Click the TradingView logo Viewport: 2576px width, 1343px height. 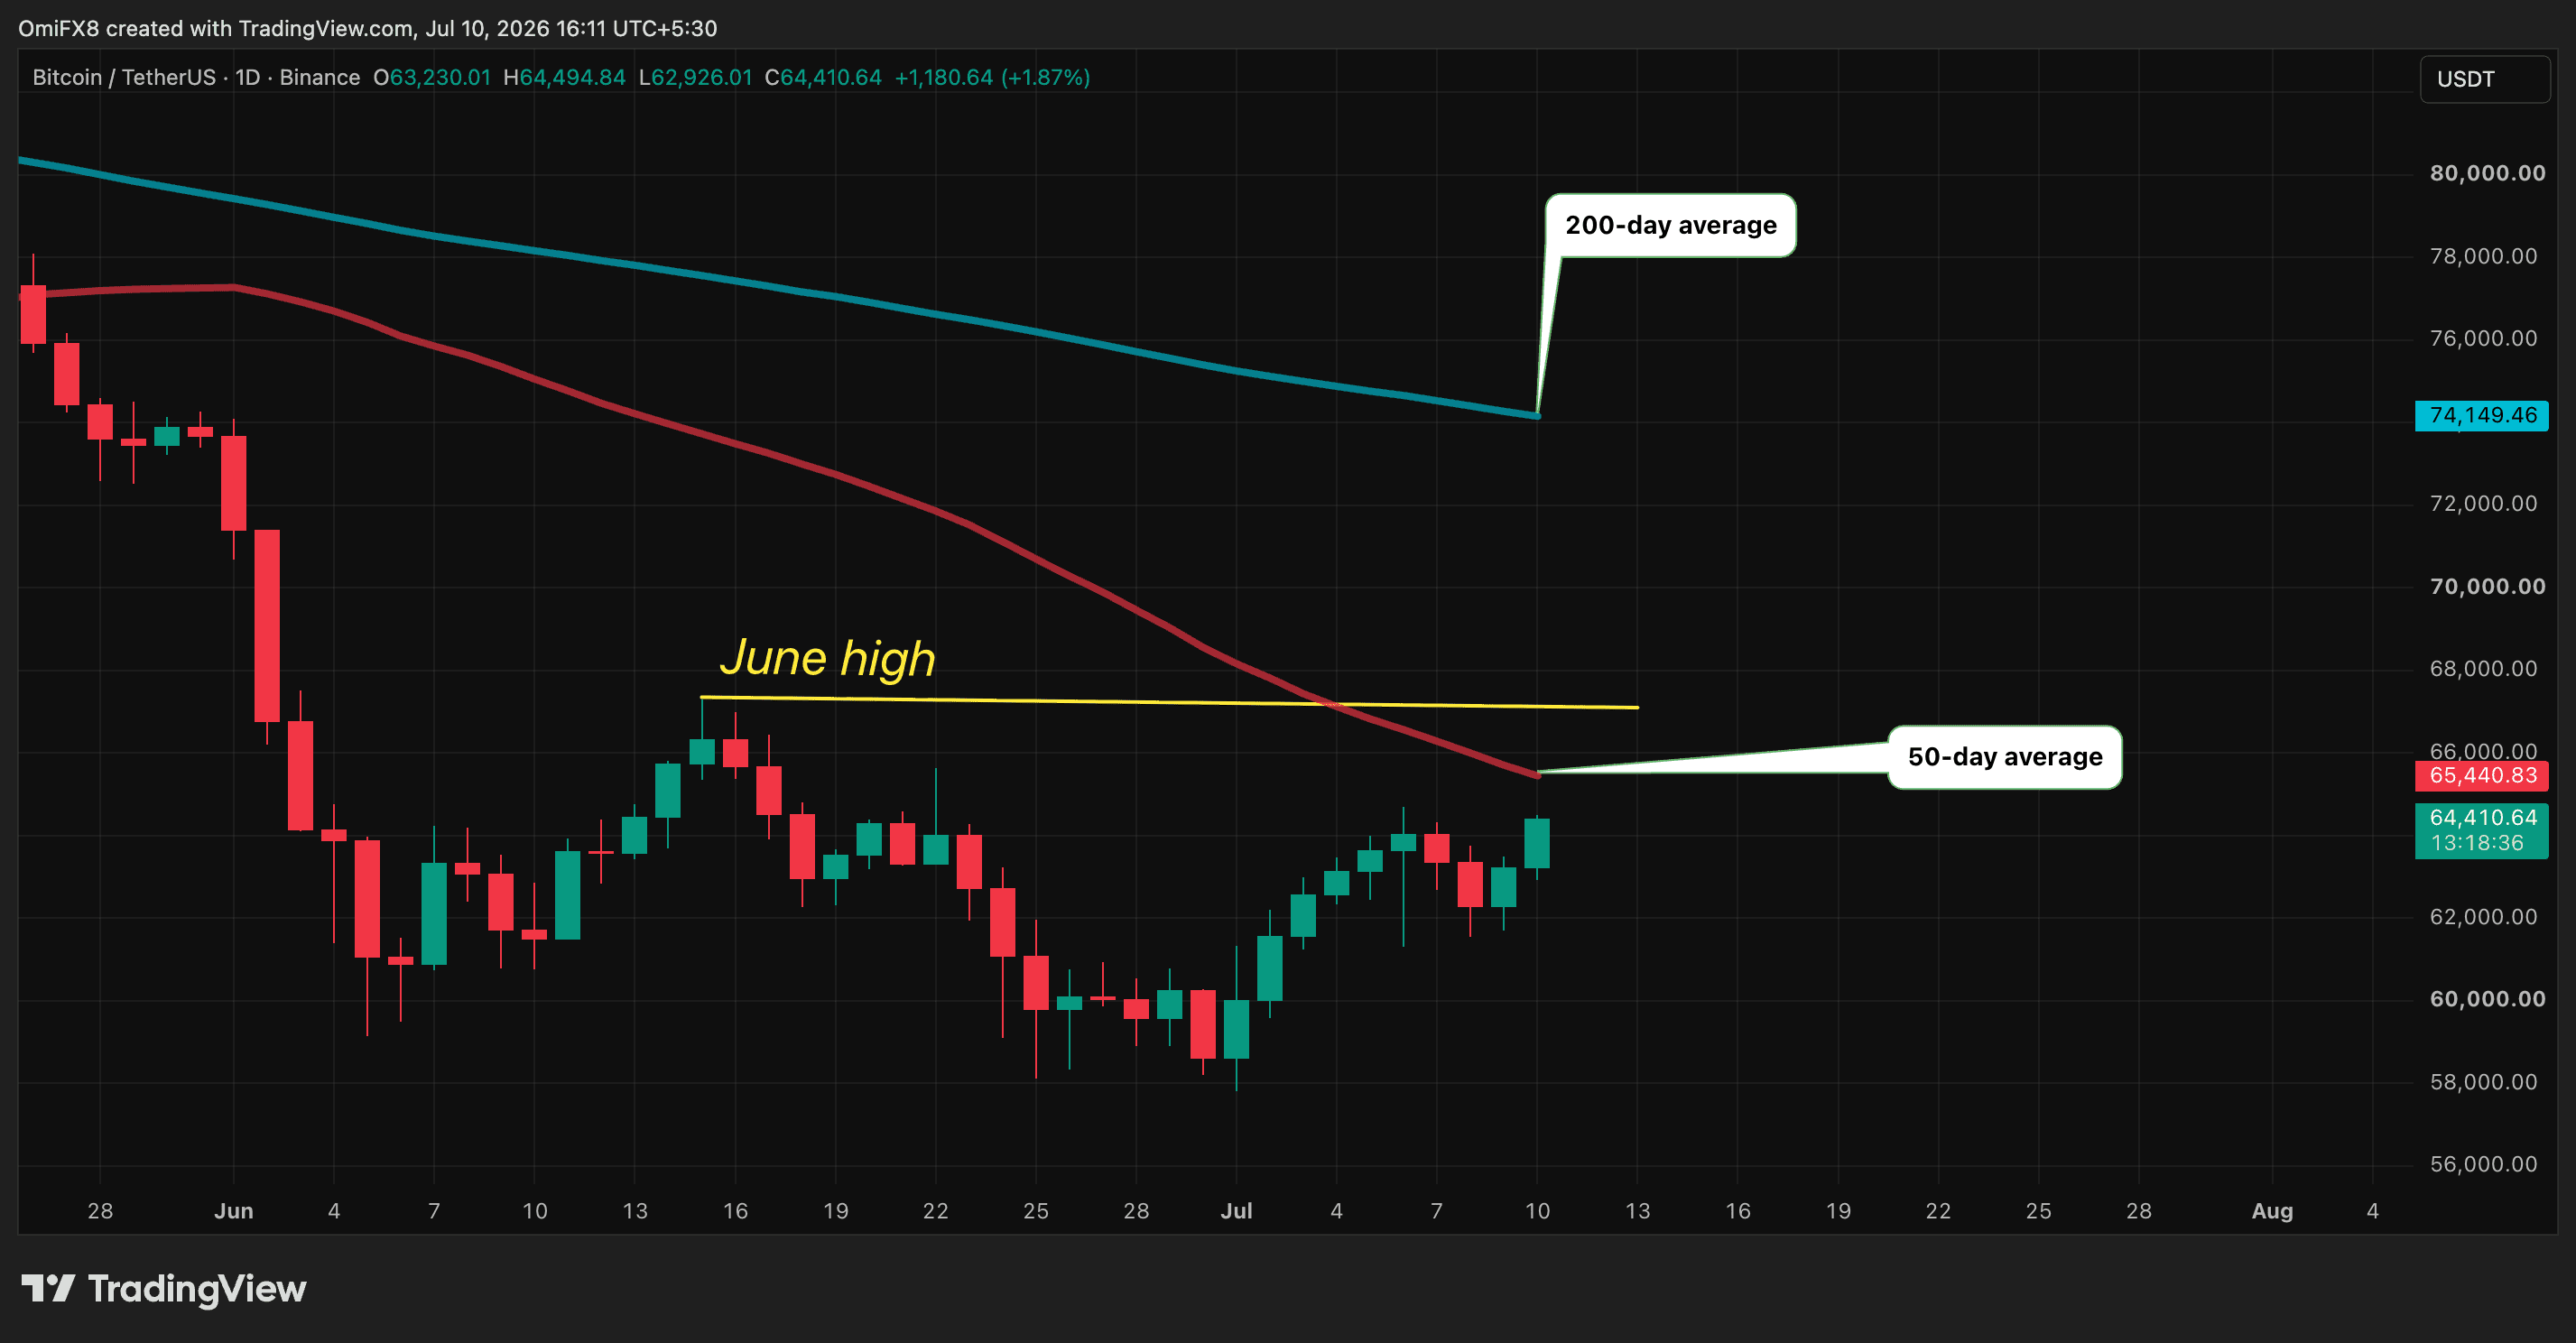pyautogui.click(x=163, y=1289)
